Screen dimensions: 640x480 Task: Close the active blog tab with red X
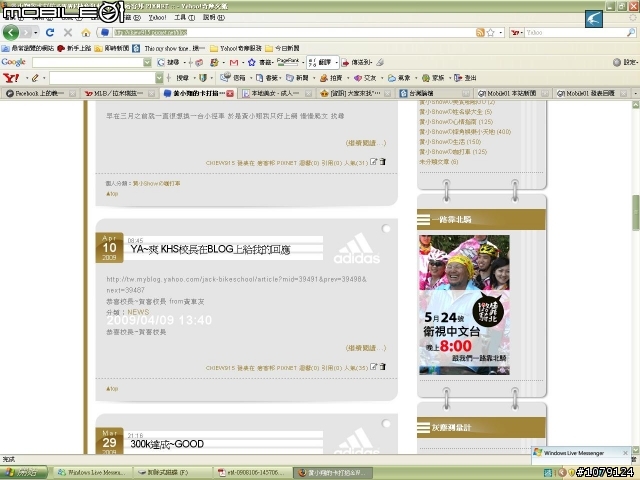pos(230,93)
